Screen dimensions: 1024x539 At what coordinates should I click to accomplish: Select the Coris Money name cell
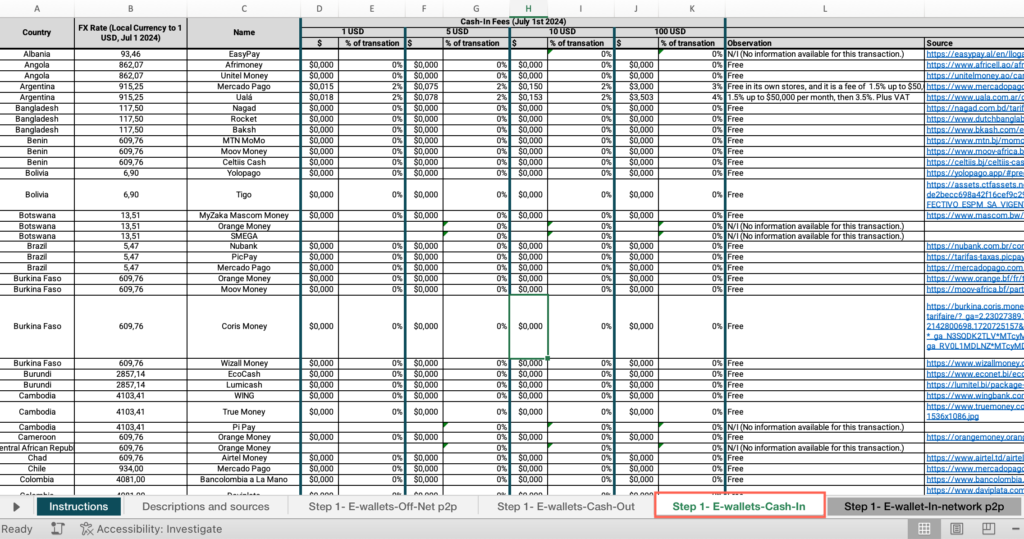(x=244, y=326)
